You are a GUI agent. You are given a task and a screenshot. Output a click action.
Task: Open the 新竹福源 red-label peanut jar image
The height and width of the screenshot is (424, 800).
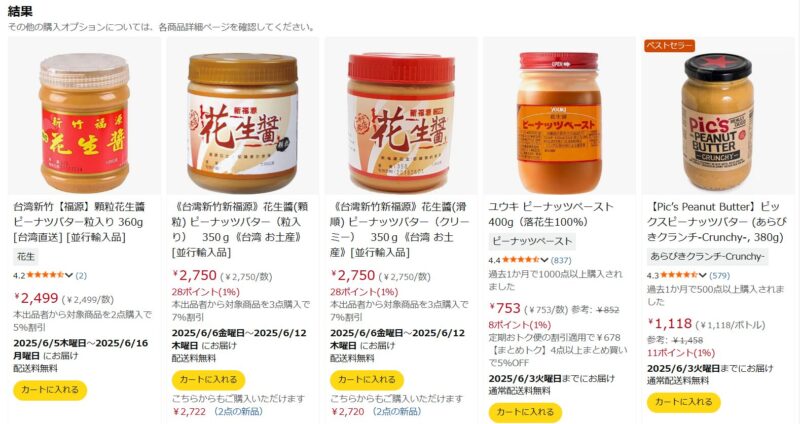84,122
